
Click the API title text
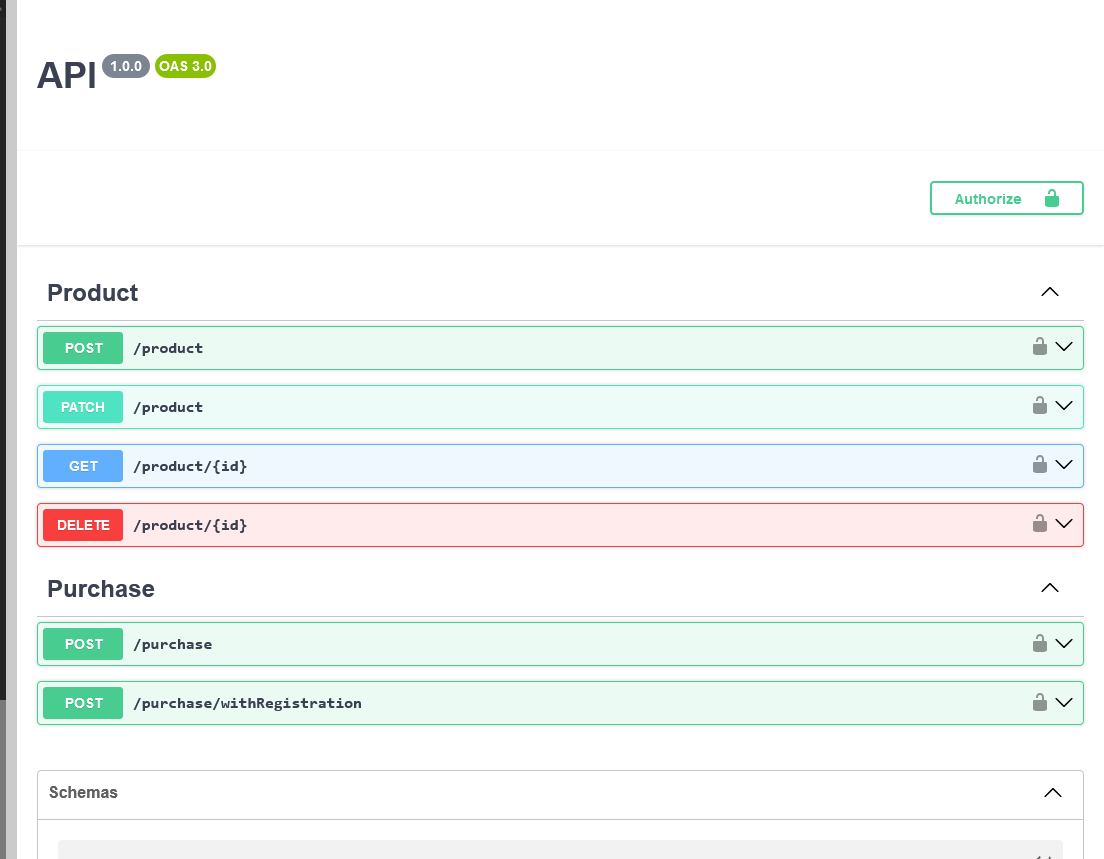point(66,75)
